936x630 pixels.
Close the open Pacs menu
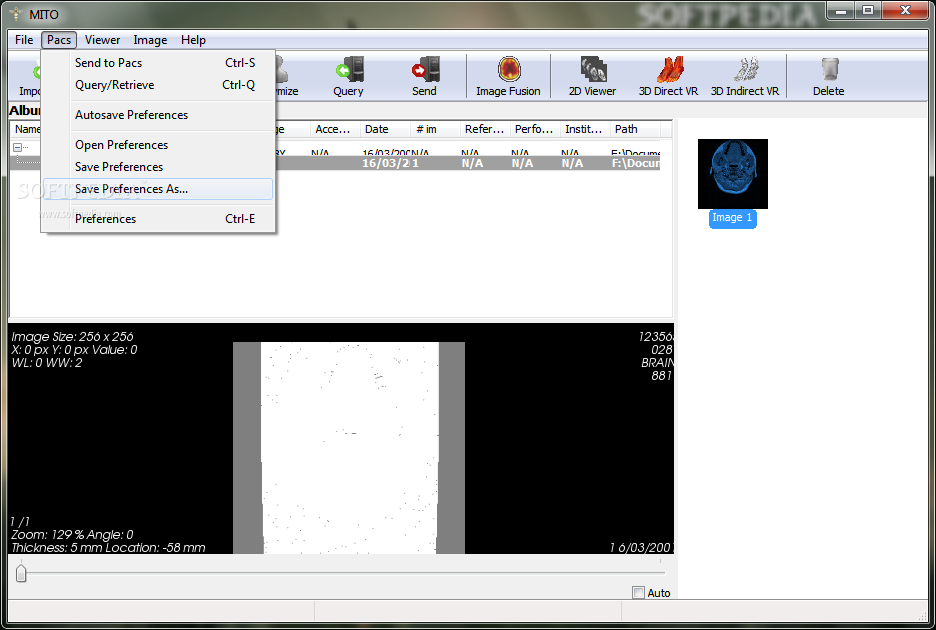coord(59,40)
